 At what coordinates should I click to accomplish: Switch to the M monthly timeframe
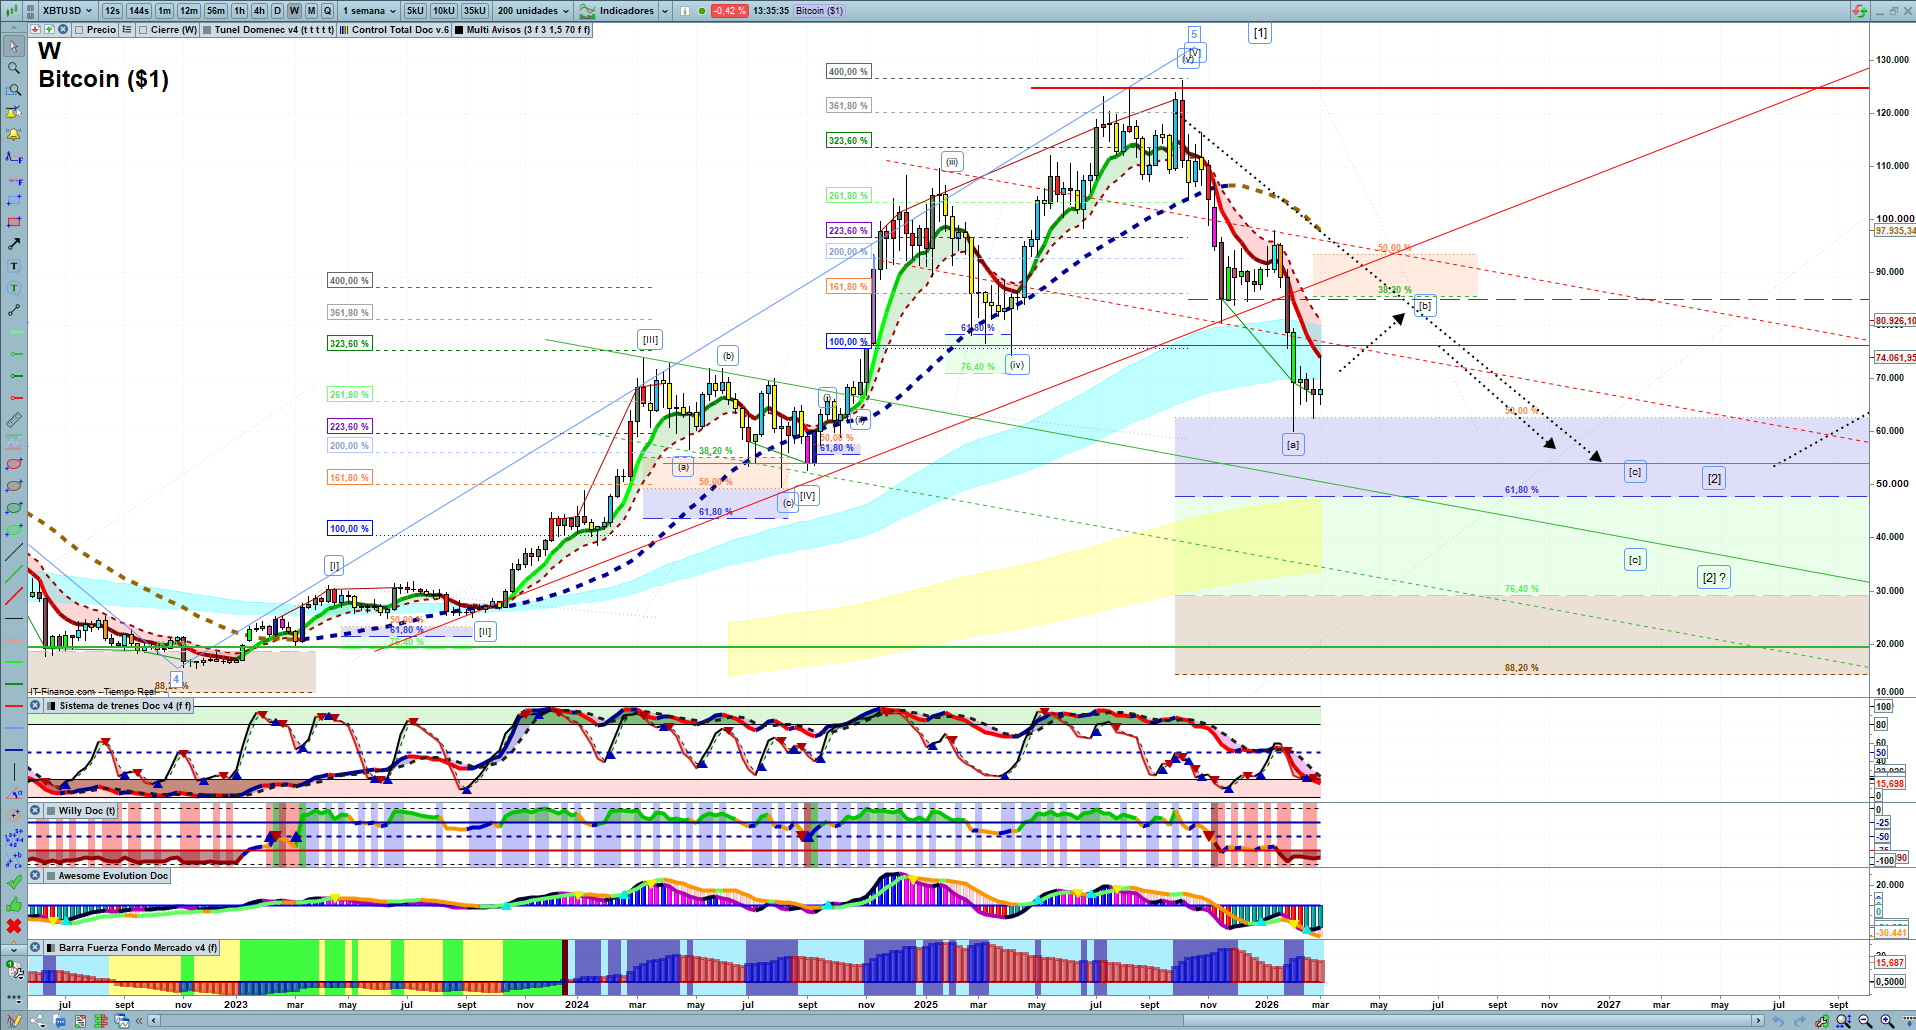311,11
